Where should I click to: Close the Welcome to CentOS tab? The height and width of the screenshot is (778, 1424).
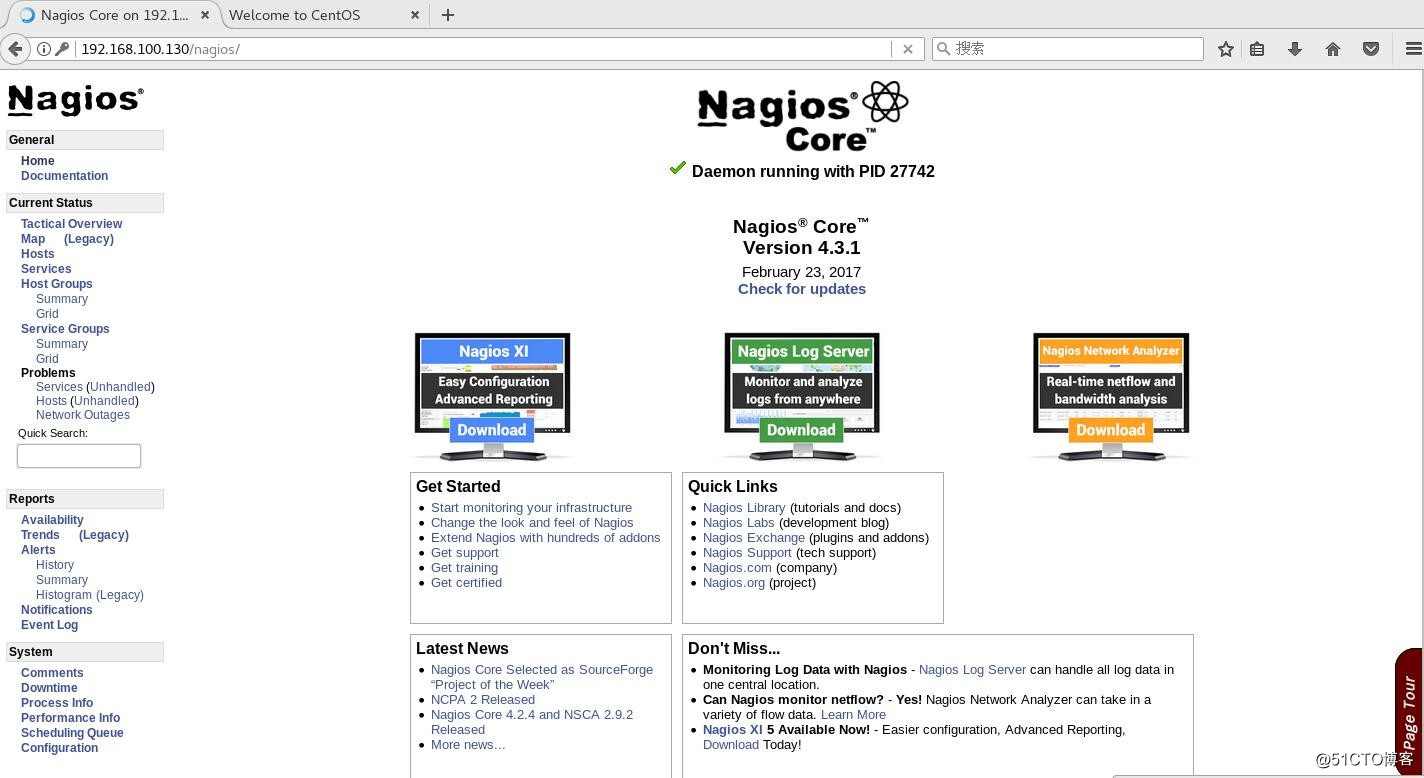coord(416,15)
